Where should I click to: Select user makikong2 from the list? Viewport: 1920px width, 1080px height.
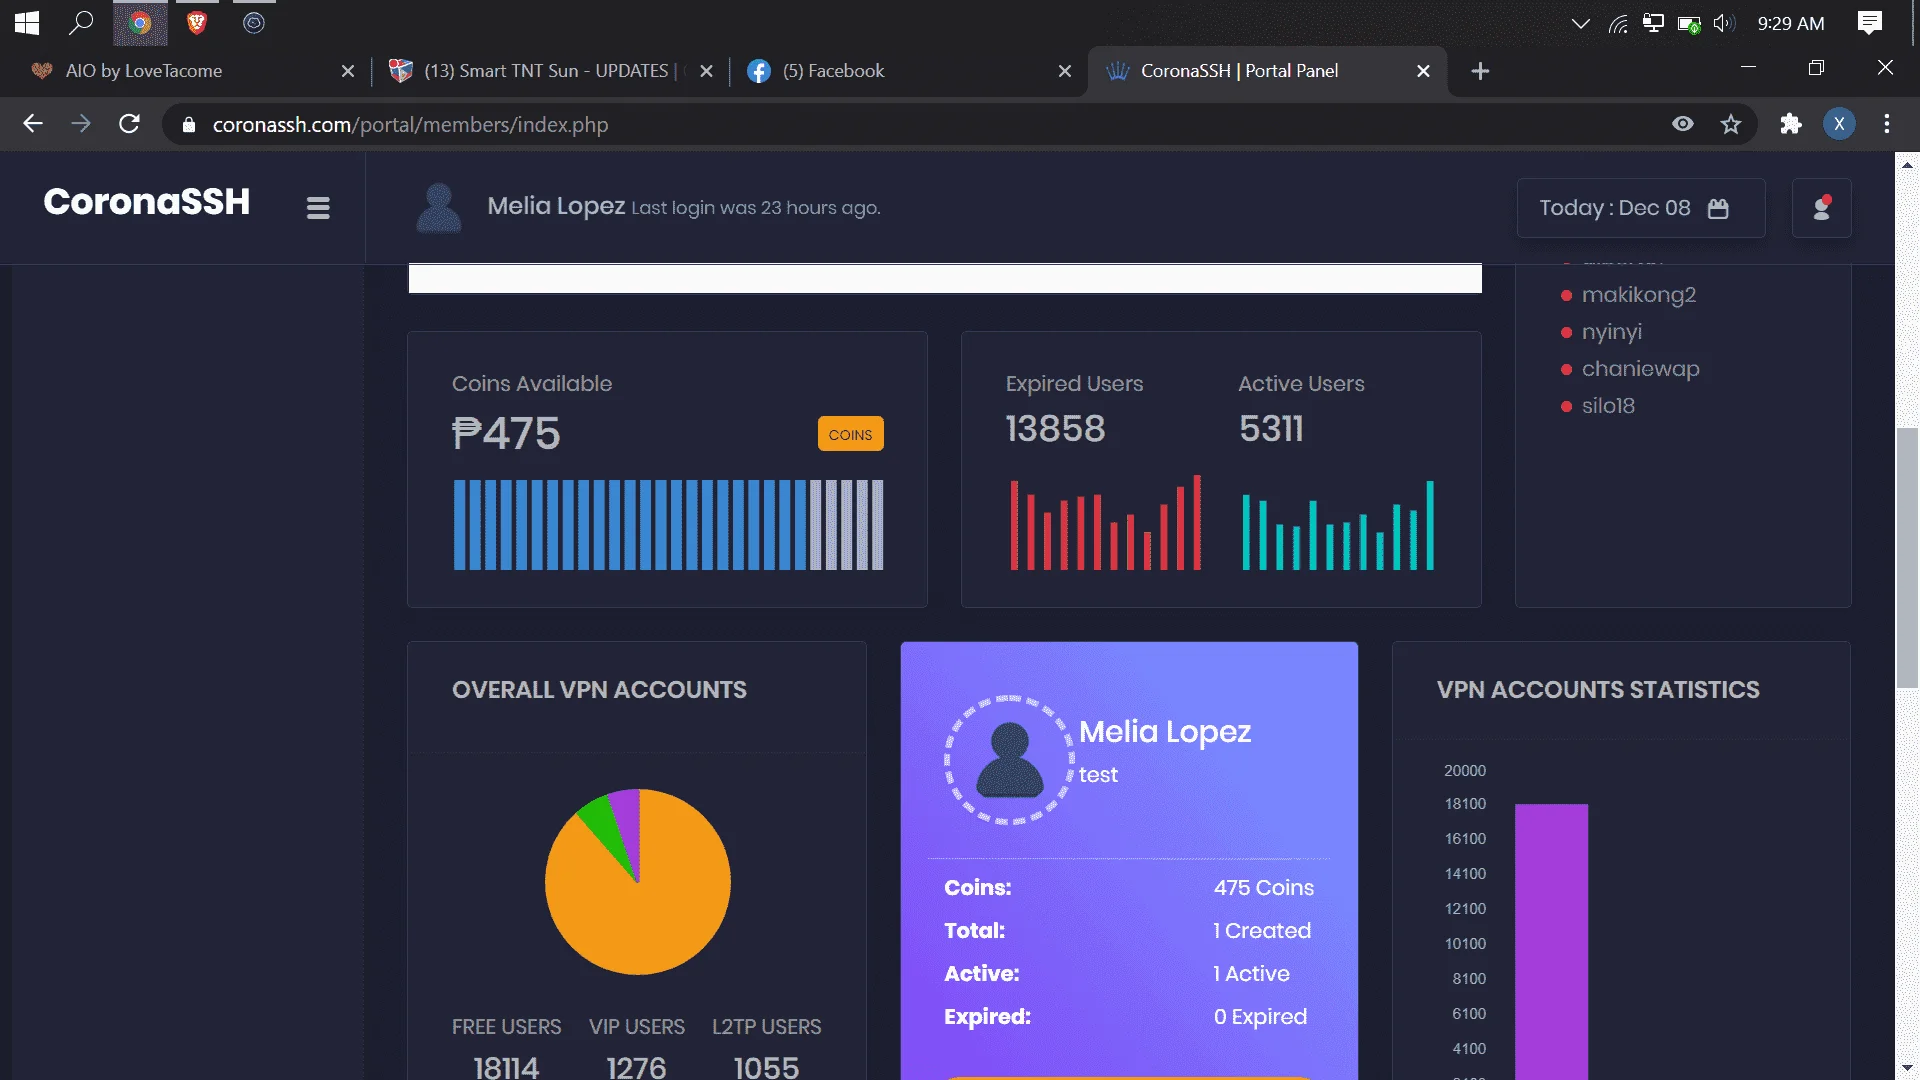coord(1638,295)
